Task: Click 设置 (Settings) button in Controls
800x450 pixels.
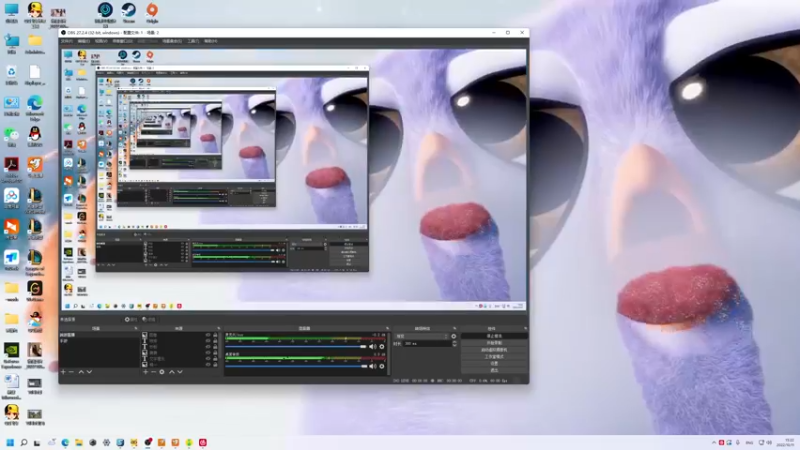Action: click(494, 363)
